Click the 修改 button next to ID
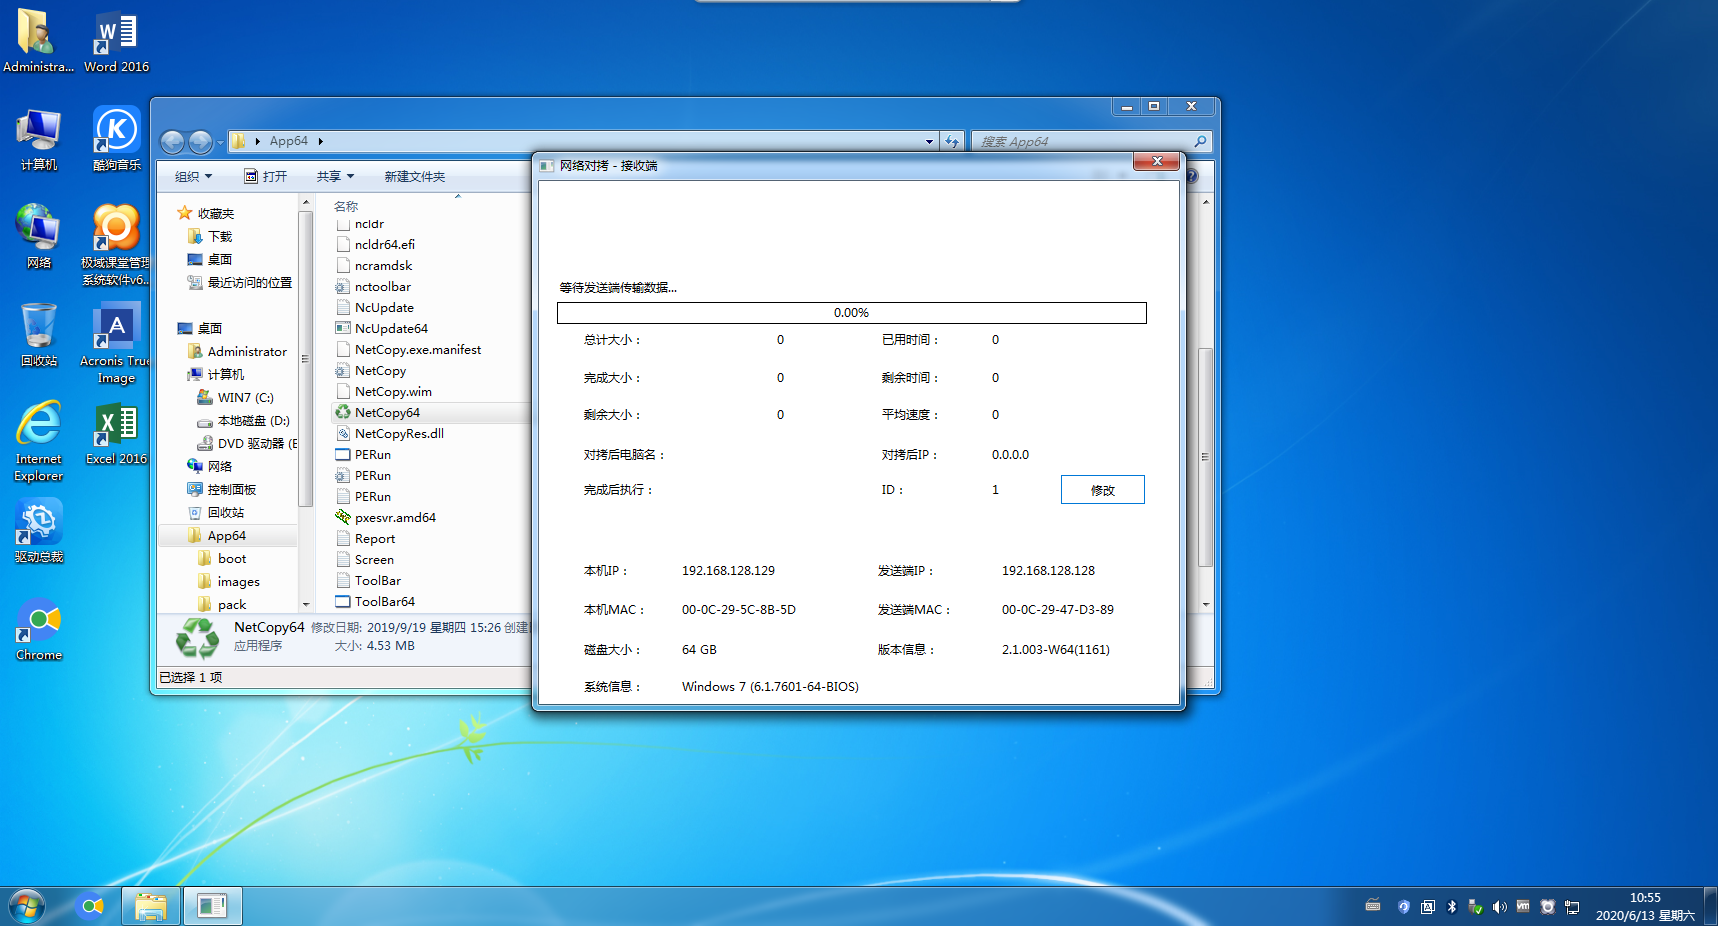This screenshot has width=1718, height=926. [x=1102, y=490]
